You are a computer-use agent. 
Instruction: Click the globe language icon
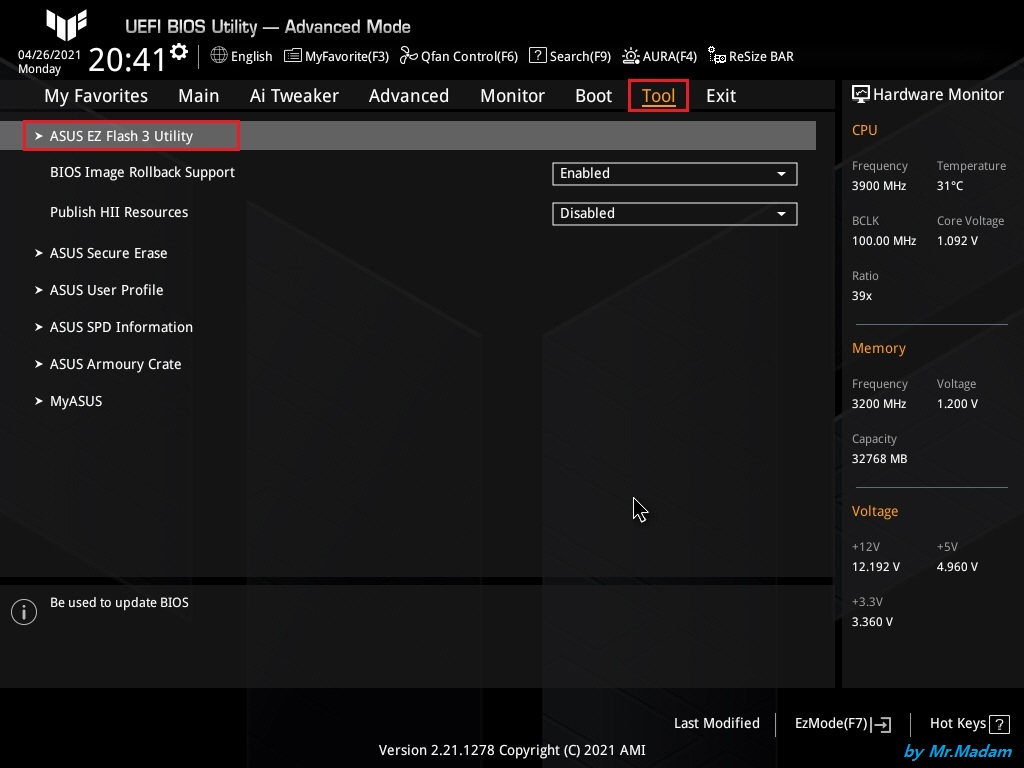(219, 56)
